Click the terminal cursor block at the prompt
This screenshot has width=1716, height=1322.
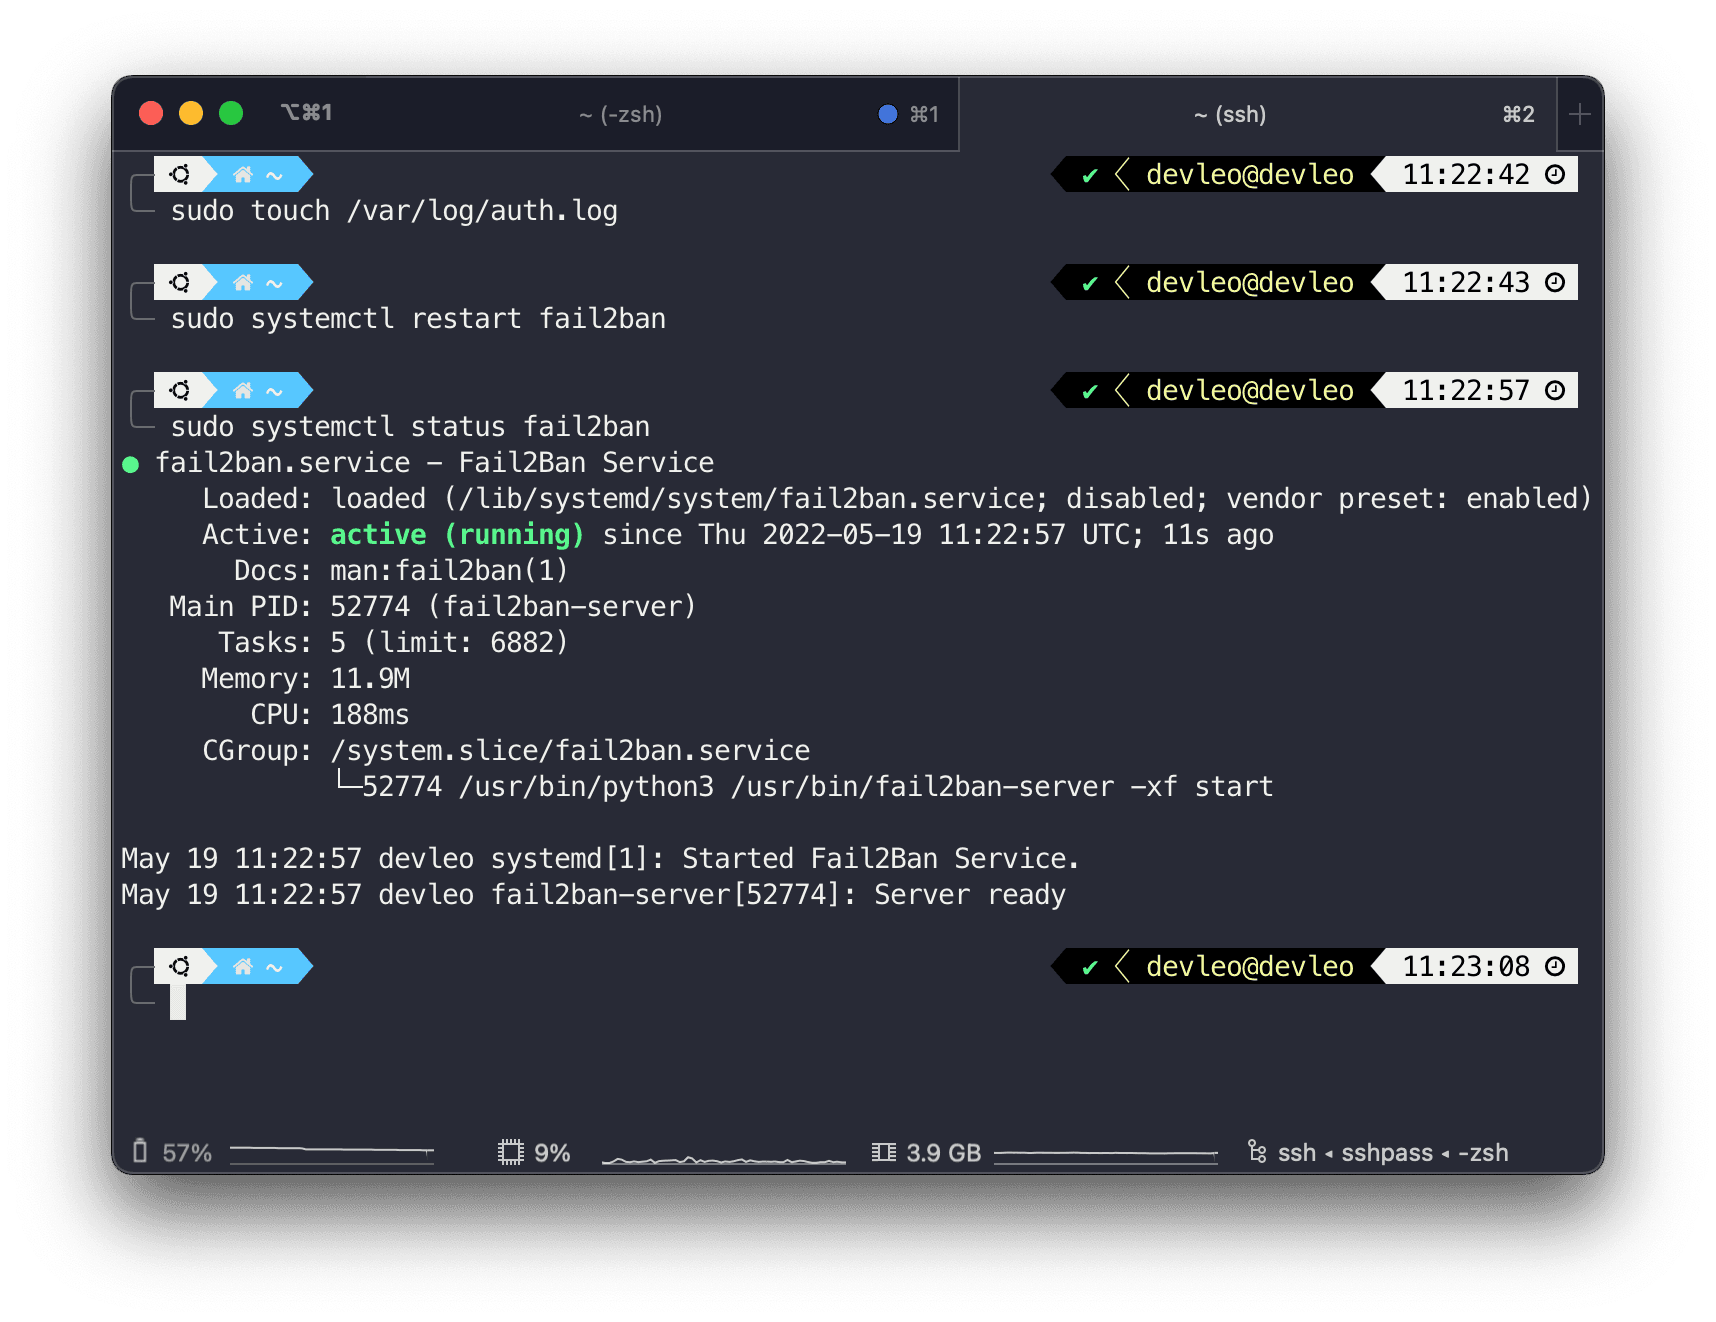[178, 1002]
